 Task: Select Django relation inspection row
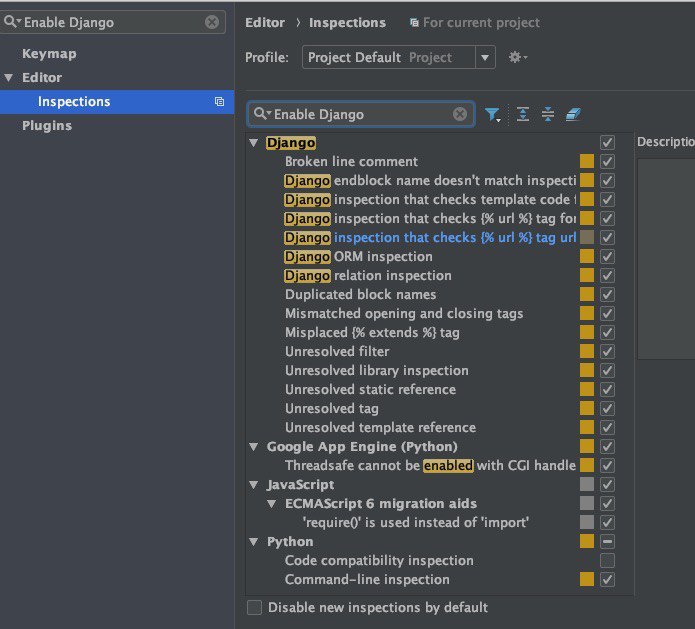coord(367,275)
